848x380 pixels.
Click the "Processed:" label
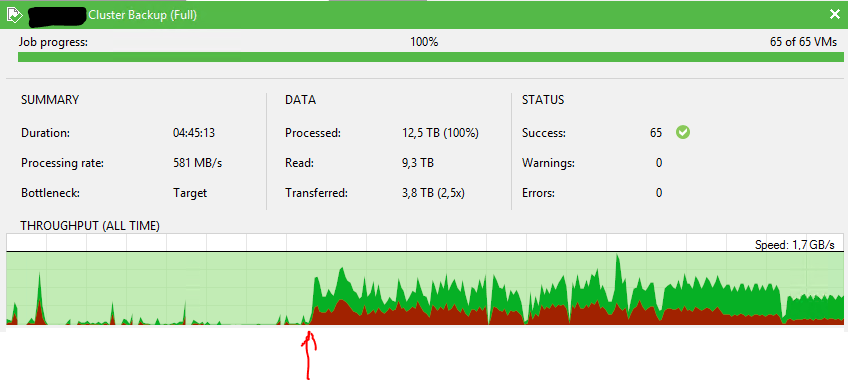313,133
